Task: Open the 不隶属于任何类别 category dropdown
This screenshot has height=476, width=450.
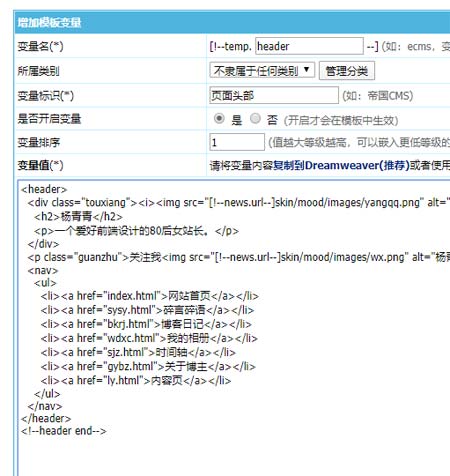Action: pyautogui.click(x=262, y=71)
